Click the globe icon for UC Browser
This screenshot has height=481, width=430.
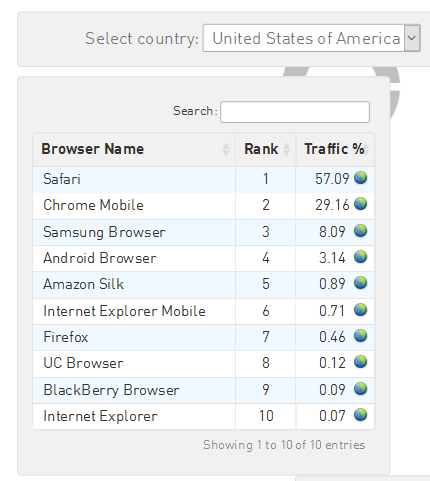coord(360,362)
